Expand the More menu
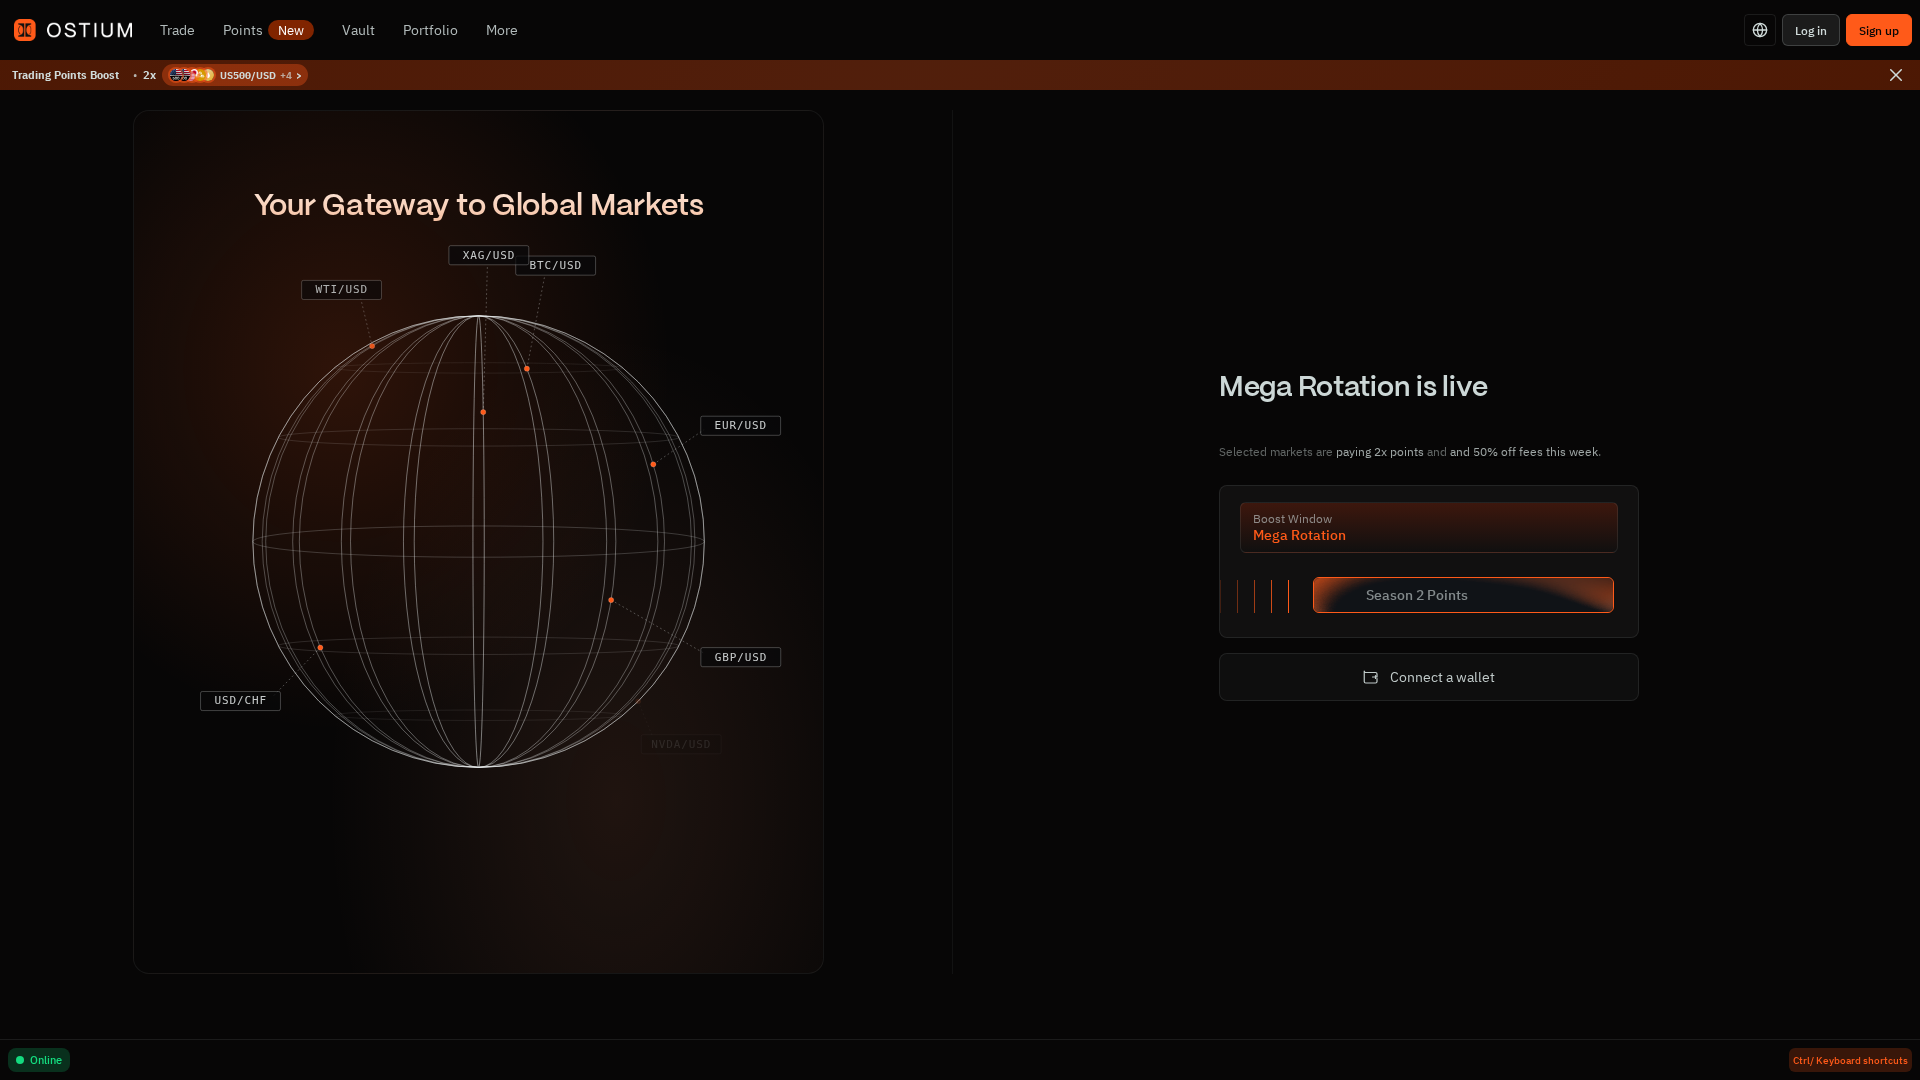The width and height of the screenshot is (1920, 1080). [x=502, y=30]
